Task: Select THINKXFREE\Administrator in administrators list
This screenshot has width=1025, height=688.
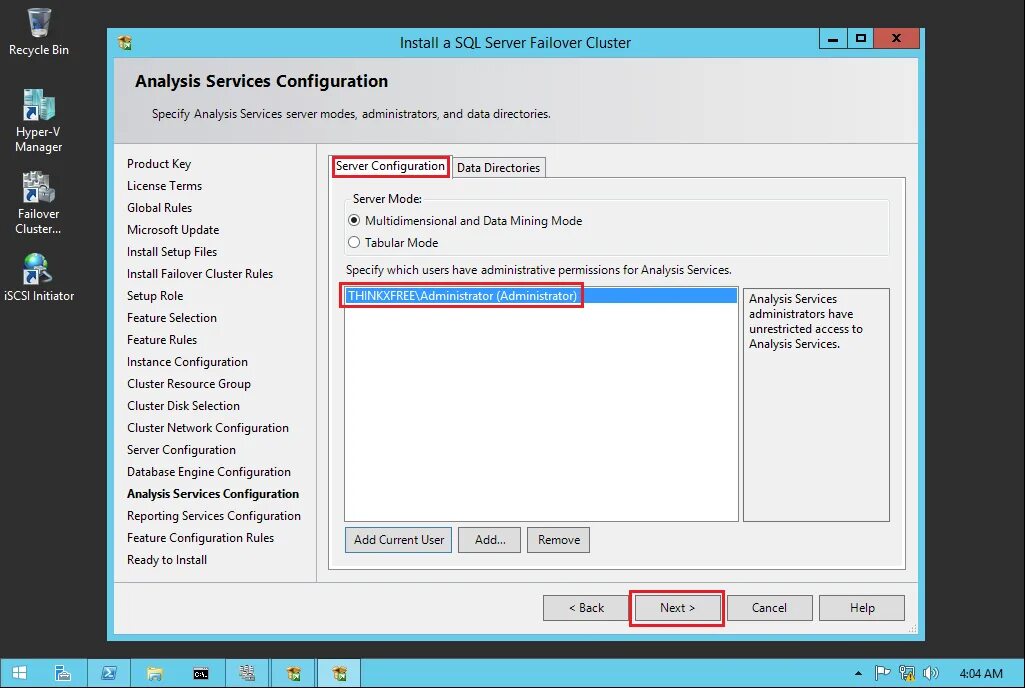Action: pyautogui.click(x=541, y=296)
